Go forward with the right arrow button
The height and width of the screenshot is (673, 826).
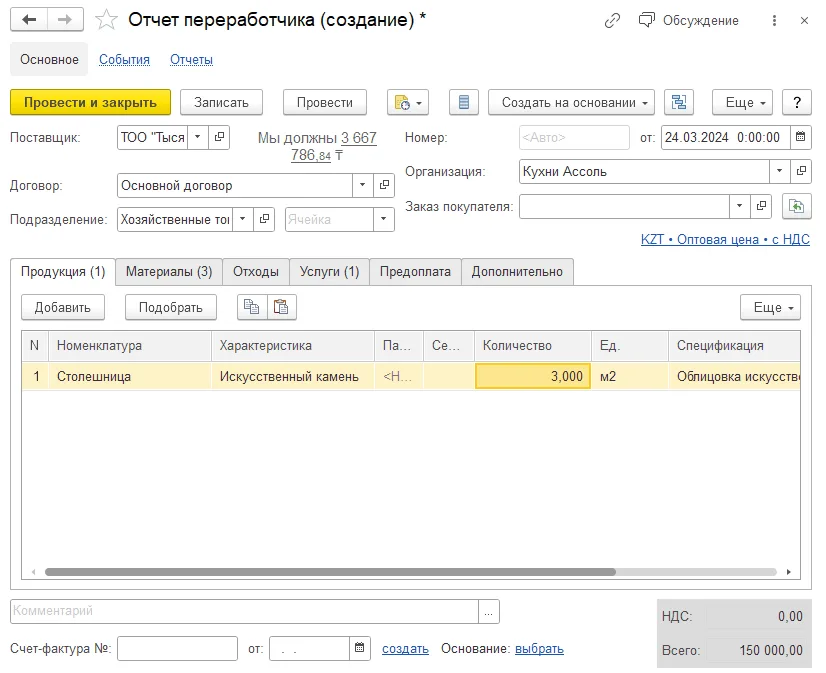[x=65, y=20]
